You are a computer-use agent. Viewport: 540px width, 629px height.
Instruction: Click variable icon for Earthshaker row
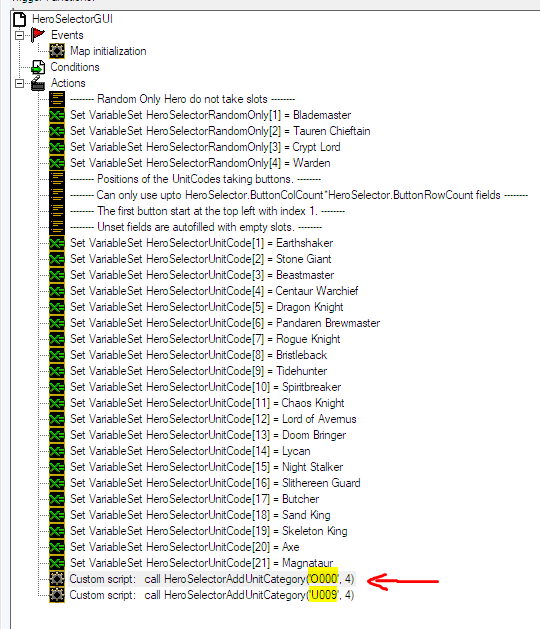click(57, 243)
